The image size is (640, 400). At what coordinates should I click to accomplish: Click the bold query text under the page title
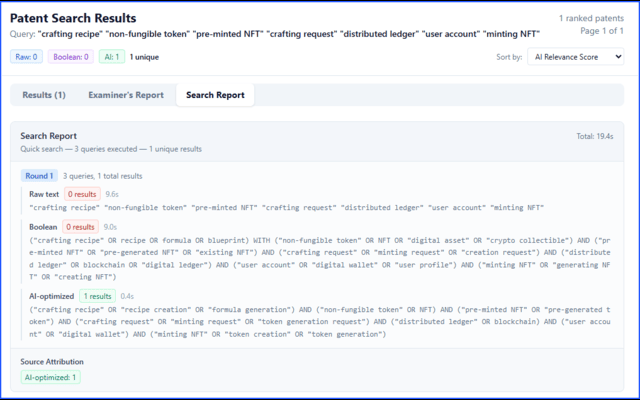(x=289, y=34)
